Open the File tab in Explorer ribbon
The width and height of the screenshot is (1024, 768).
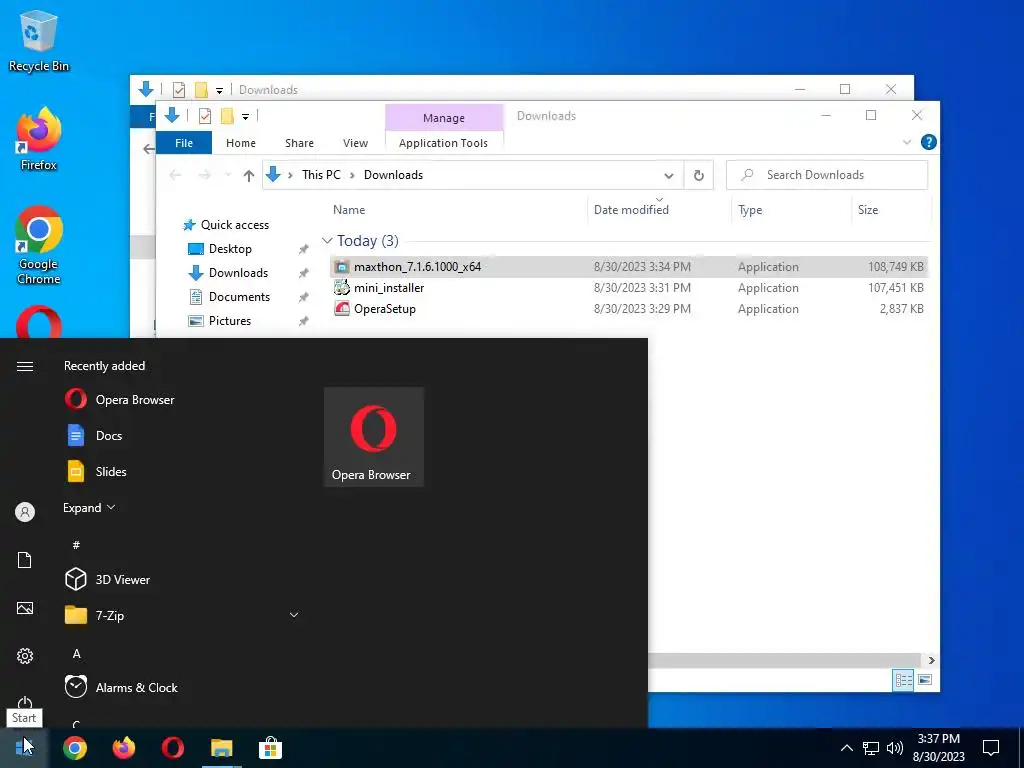184,143
